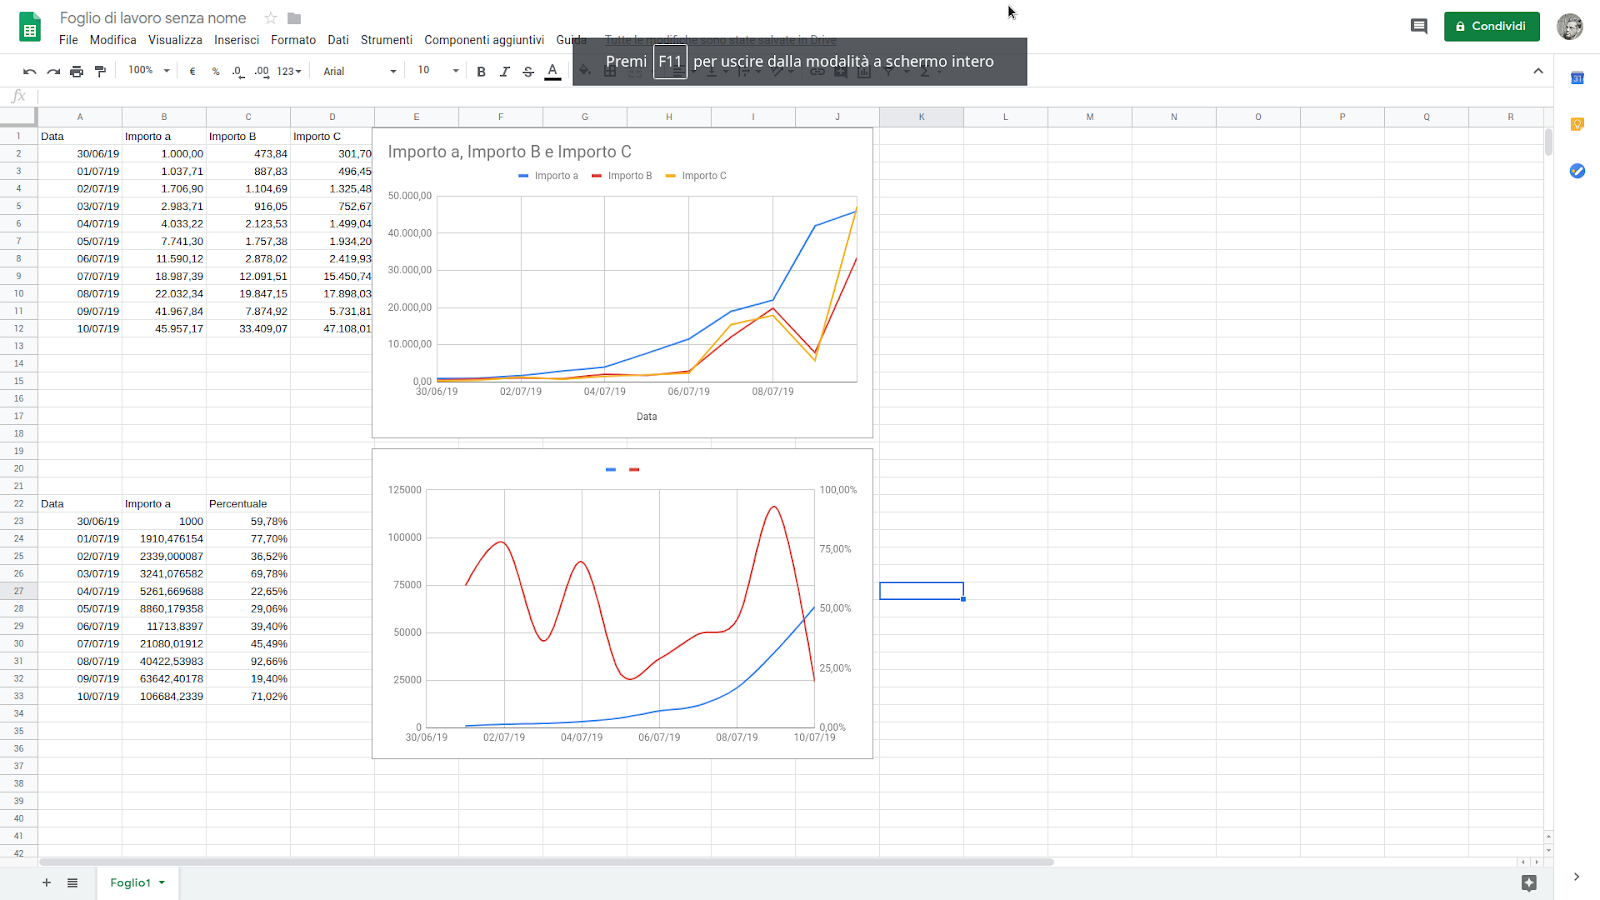Screen dimensions: 1600x900
Task: Toggle italic formatting
Action: tap(505, 71)
